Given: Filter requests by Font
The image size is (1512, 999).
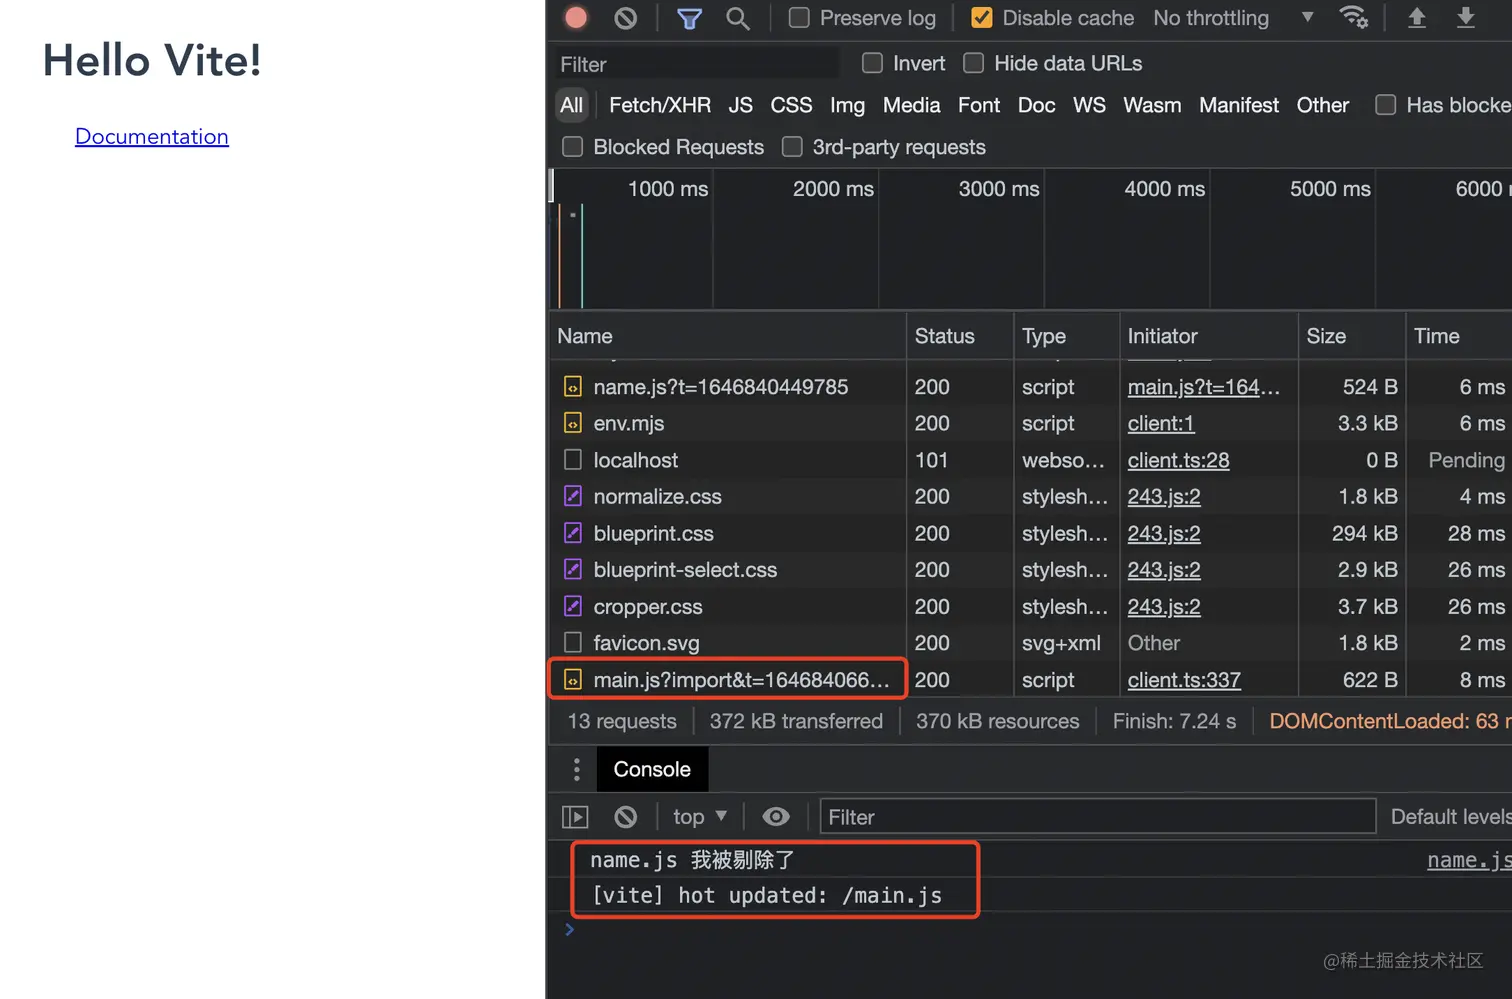Looking at the screenshot, I should [979, 105].
